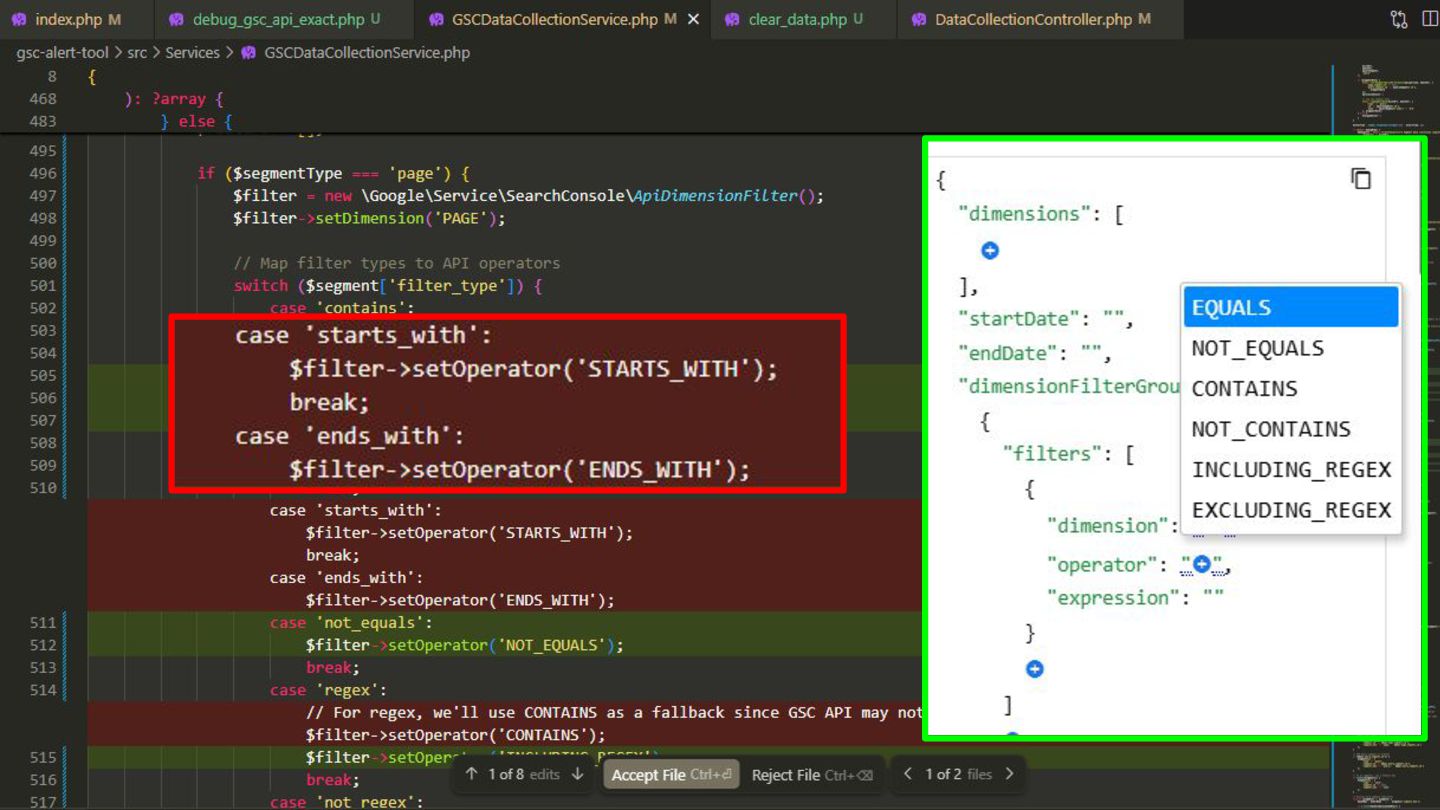Click the "expression" value field
Screen dimensions: 1440x810
1213,598
